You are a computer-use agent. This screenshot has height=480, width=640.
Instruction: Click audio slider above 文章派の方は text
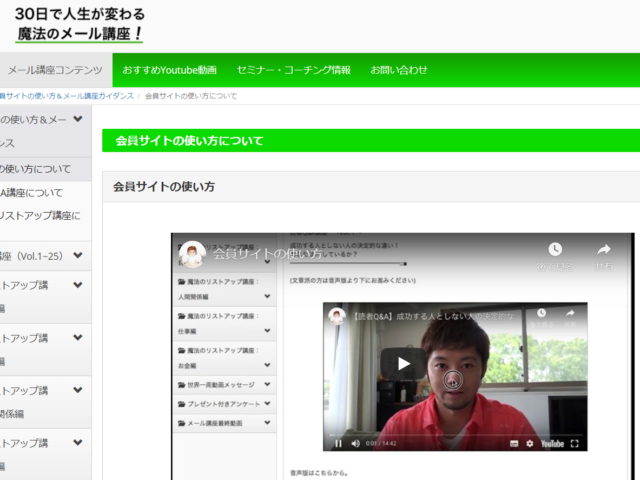348,264
